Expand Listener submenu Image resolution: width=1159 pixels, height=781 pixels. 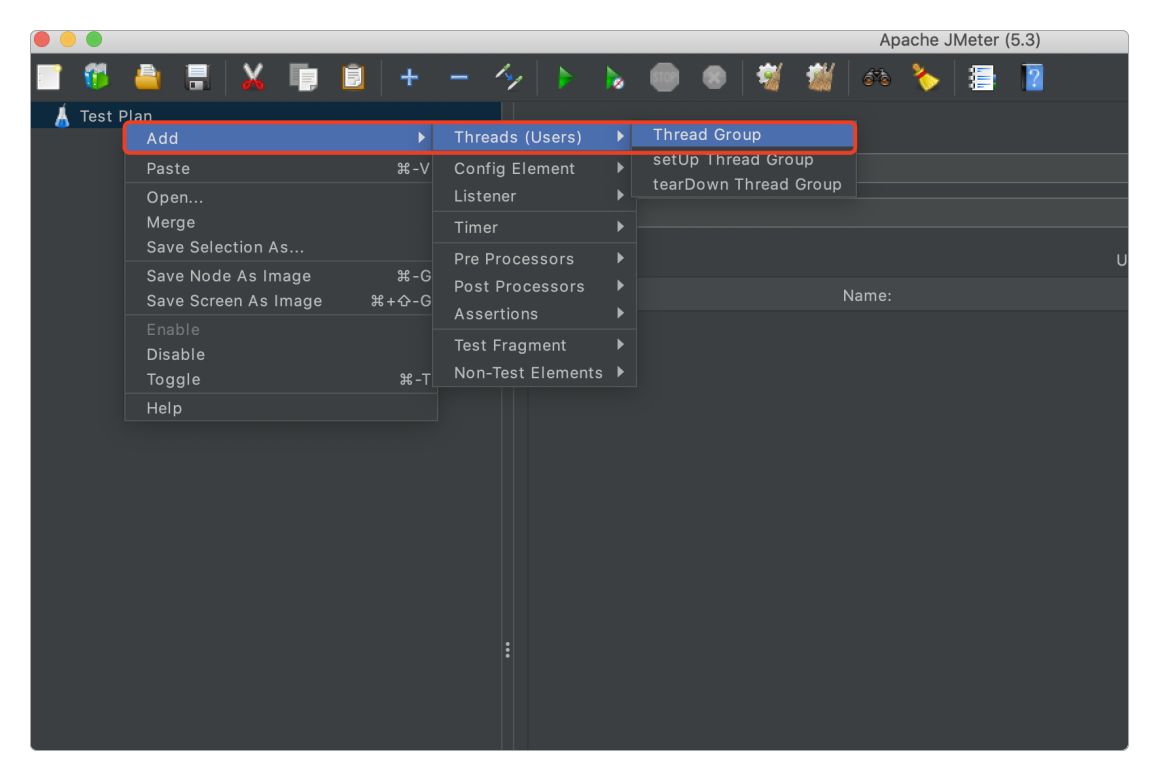[x=534, y=197]
